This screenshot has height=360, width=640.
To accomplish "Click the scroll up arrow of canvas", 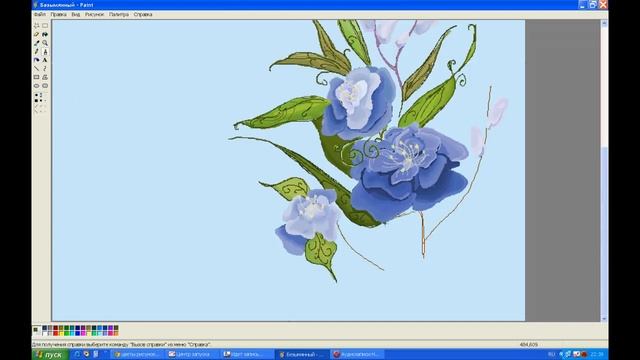I will 604,24.
